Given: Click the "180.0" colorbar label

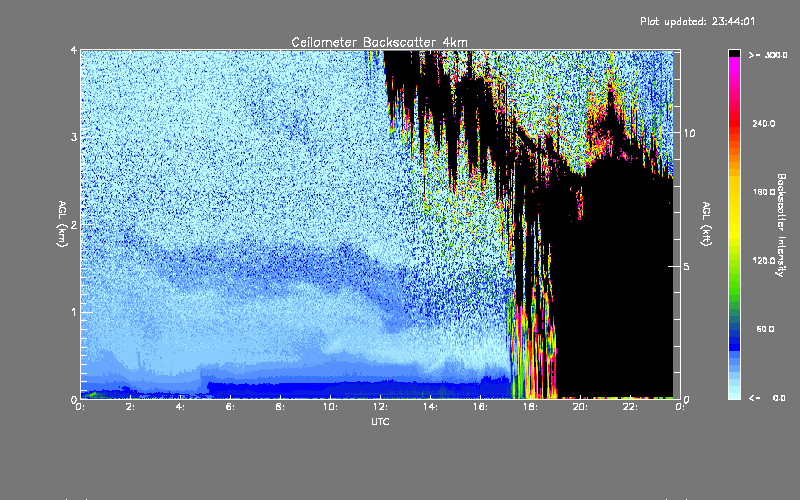Looking at the screenshot, I should pos(764,192).
